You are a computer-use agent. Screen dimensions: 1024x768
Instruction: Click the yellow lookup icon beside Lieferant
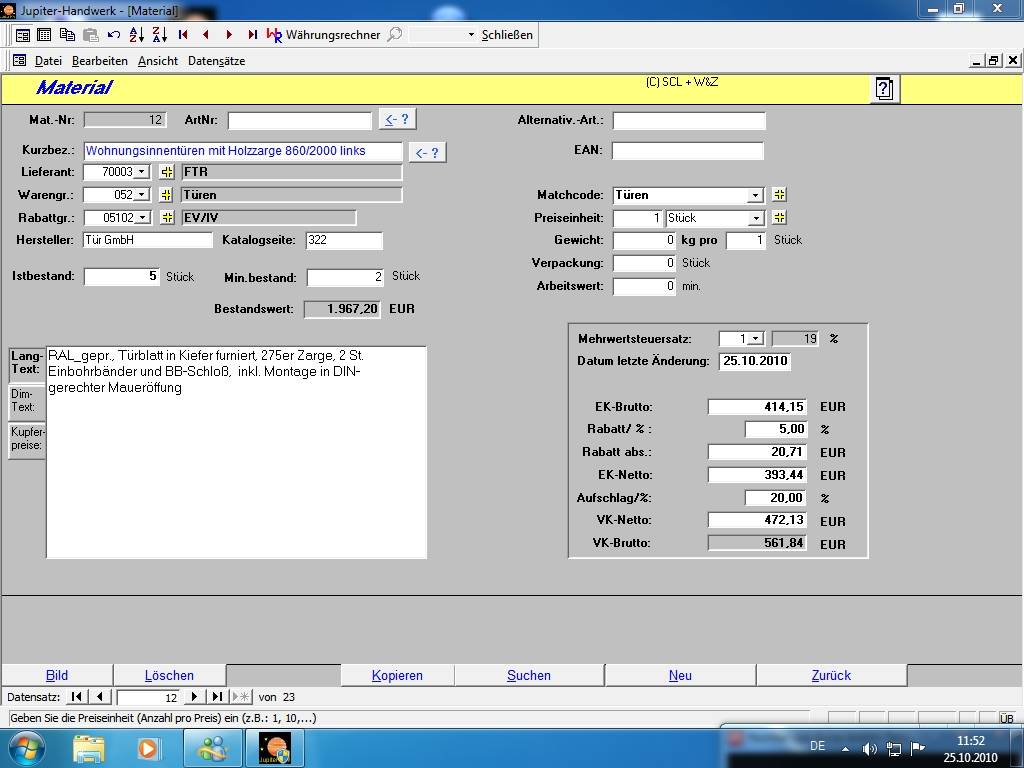tap(167, 172)
